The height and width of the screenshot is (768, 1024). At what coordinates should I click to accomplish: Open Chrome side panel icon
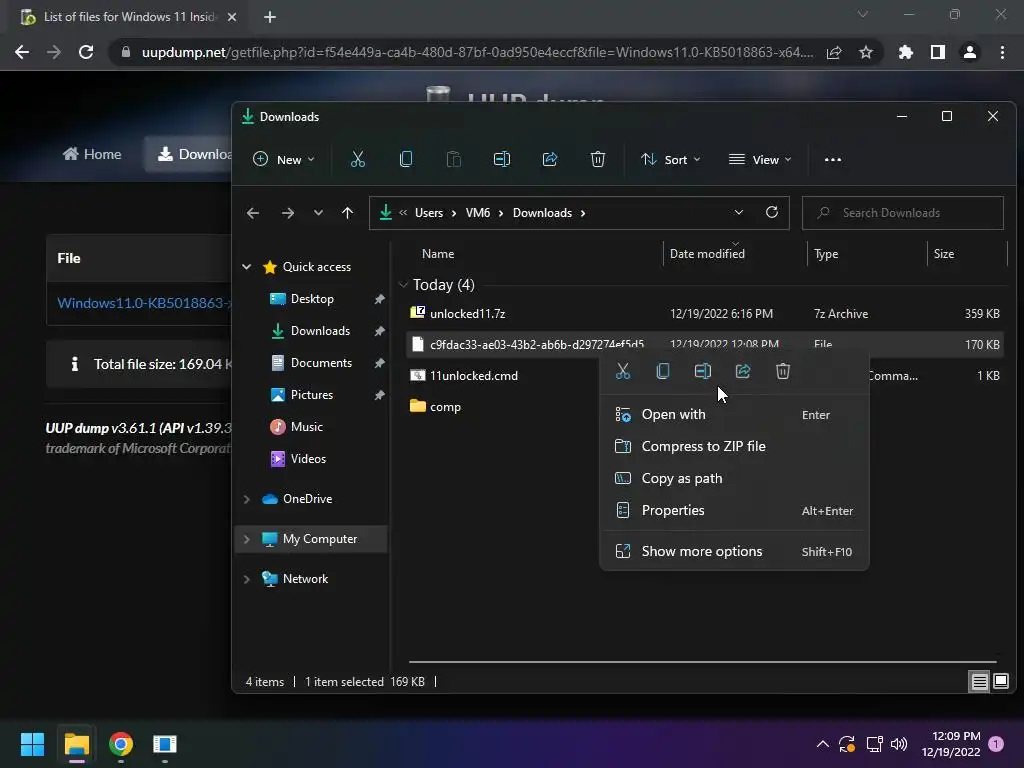pyautogui.click(x=937, y=52)
